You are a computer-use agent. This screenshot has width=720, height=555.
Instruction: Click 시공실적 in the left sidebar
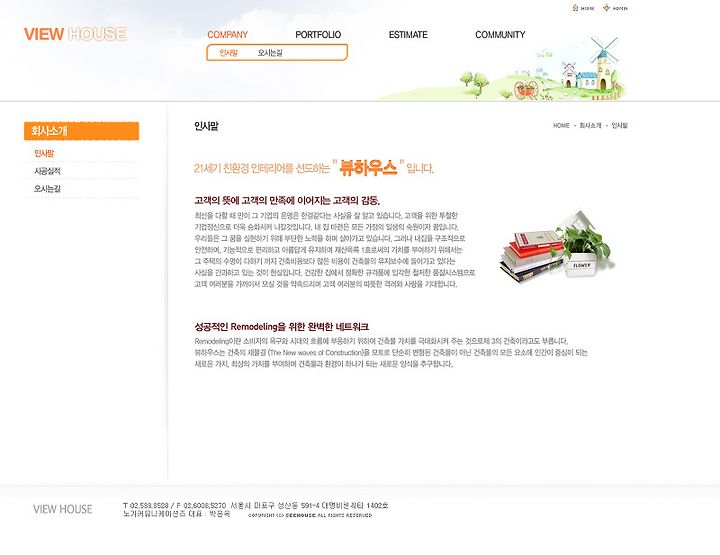click(47, 171)
